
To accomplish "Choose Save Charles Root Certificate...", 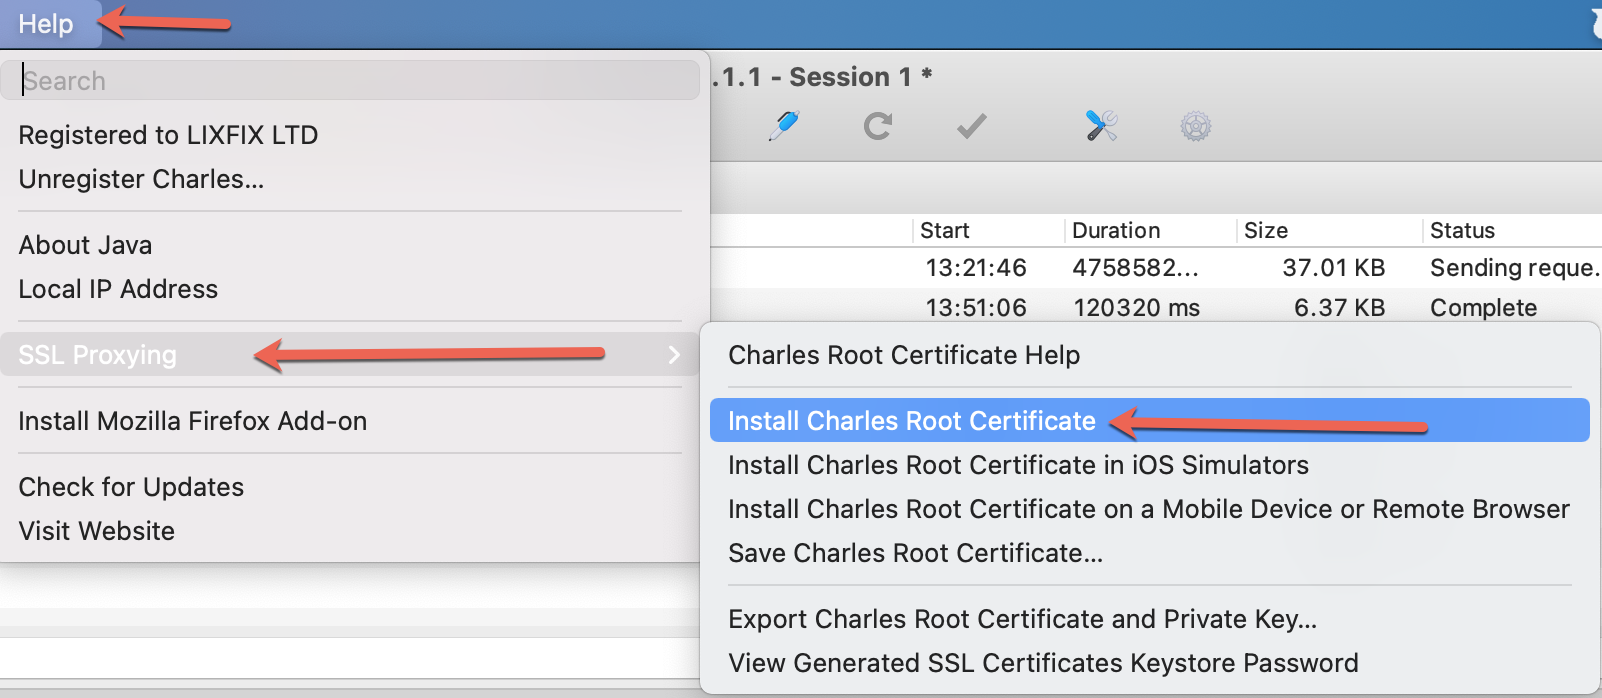I will tap(915, 553).
